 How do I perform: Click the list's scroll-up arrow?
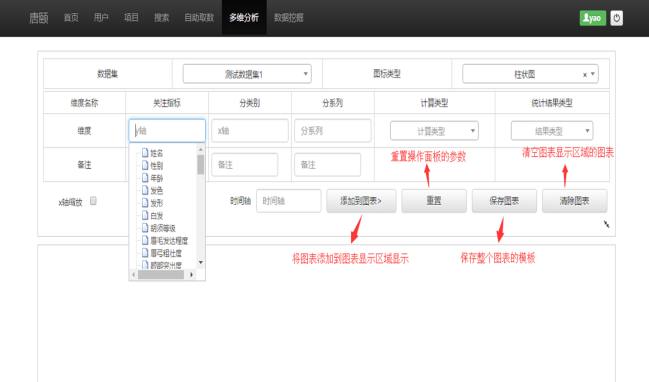[x=201, y=149]
